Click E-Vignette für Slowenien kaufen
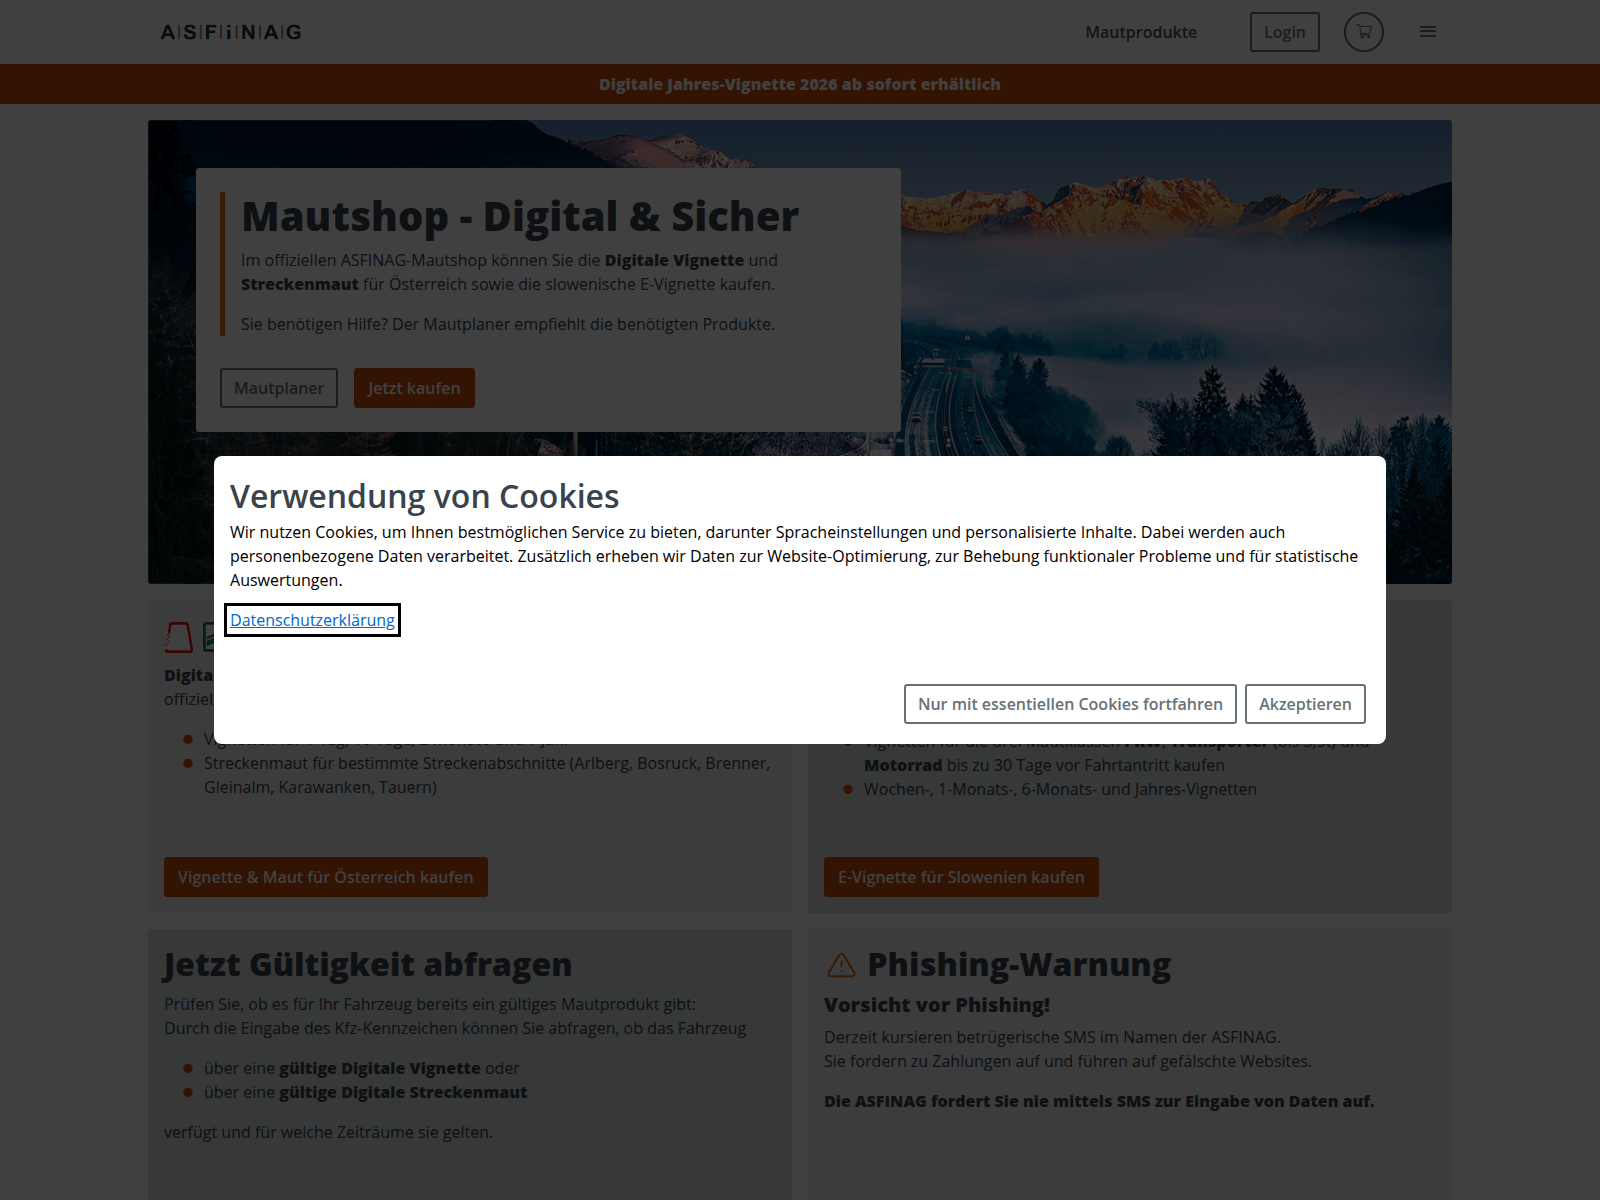 [961, 877]
